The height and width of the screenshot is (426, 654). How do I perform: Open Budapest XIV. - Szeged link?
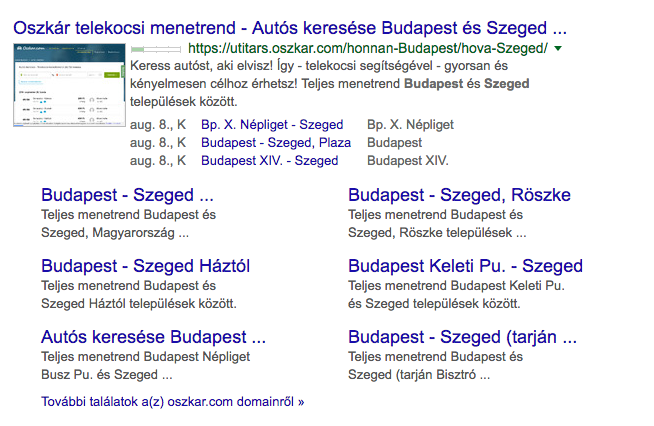pyautogui.click(x=269, y=161)
